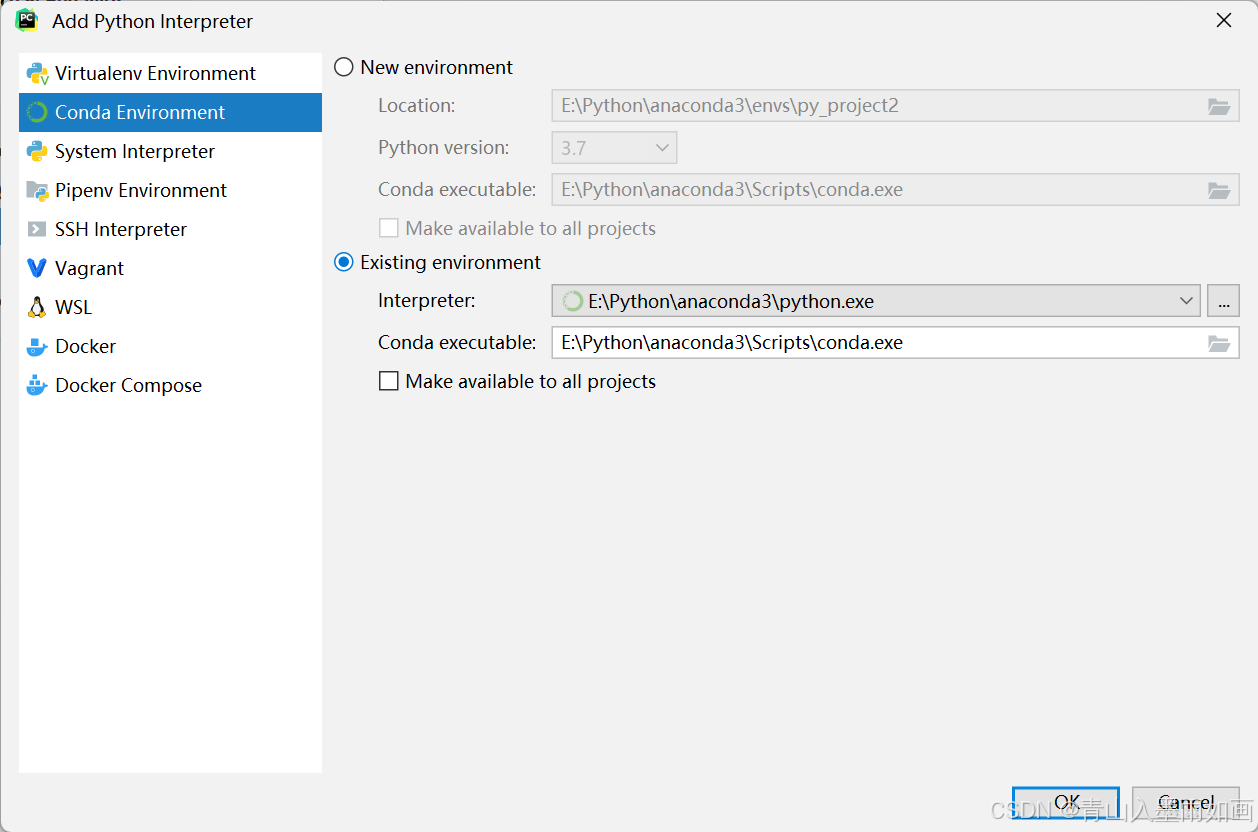Select Vagrant from the sidebar list
The image size is (1258, 832).
pos(170,269)
